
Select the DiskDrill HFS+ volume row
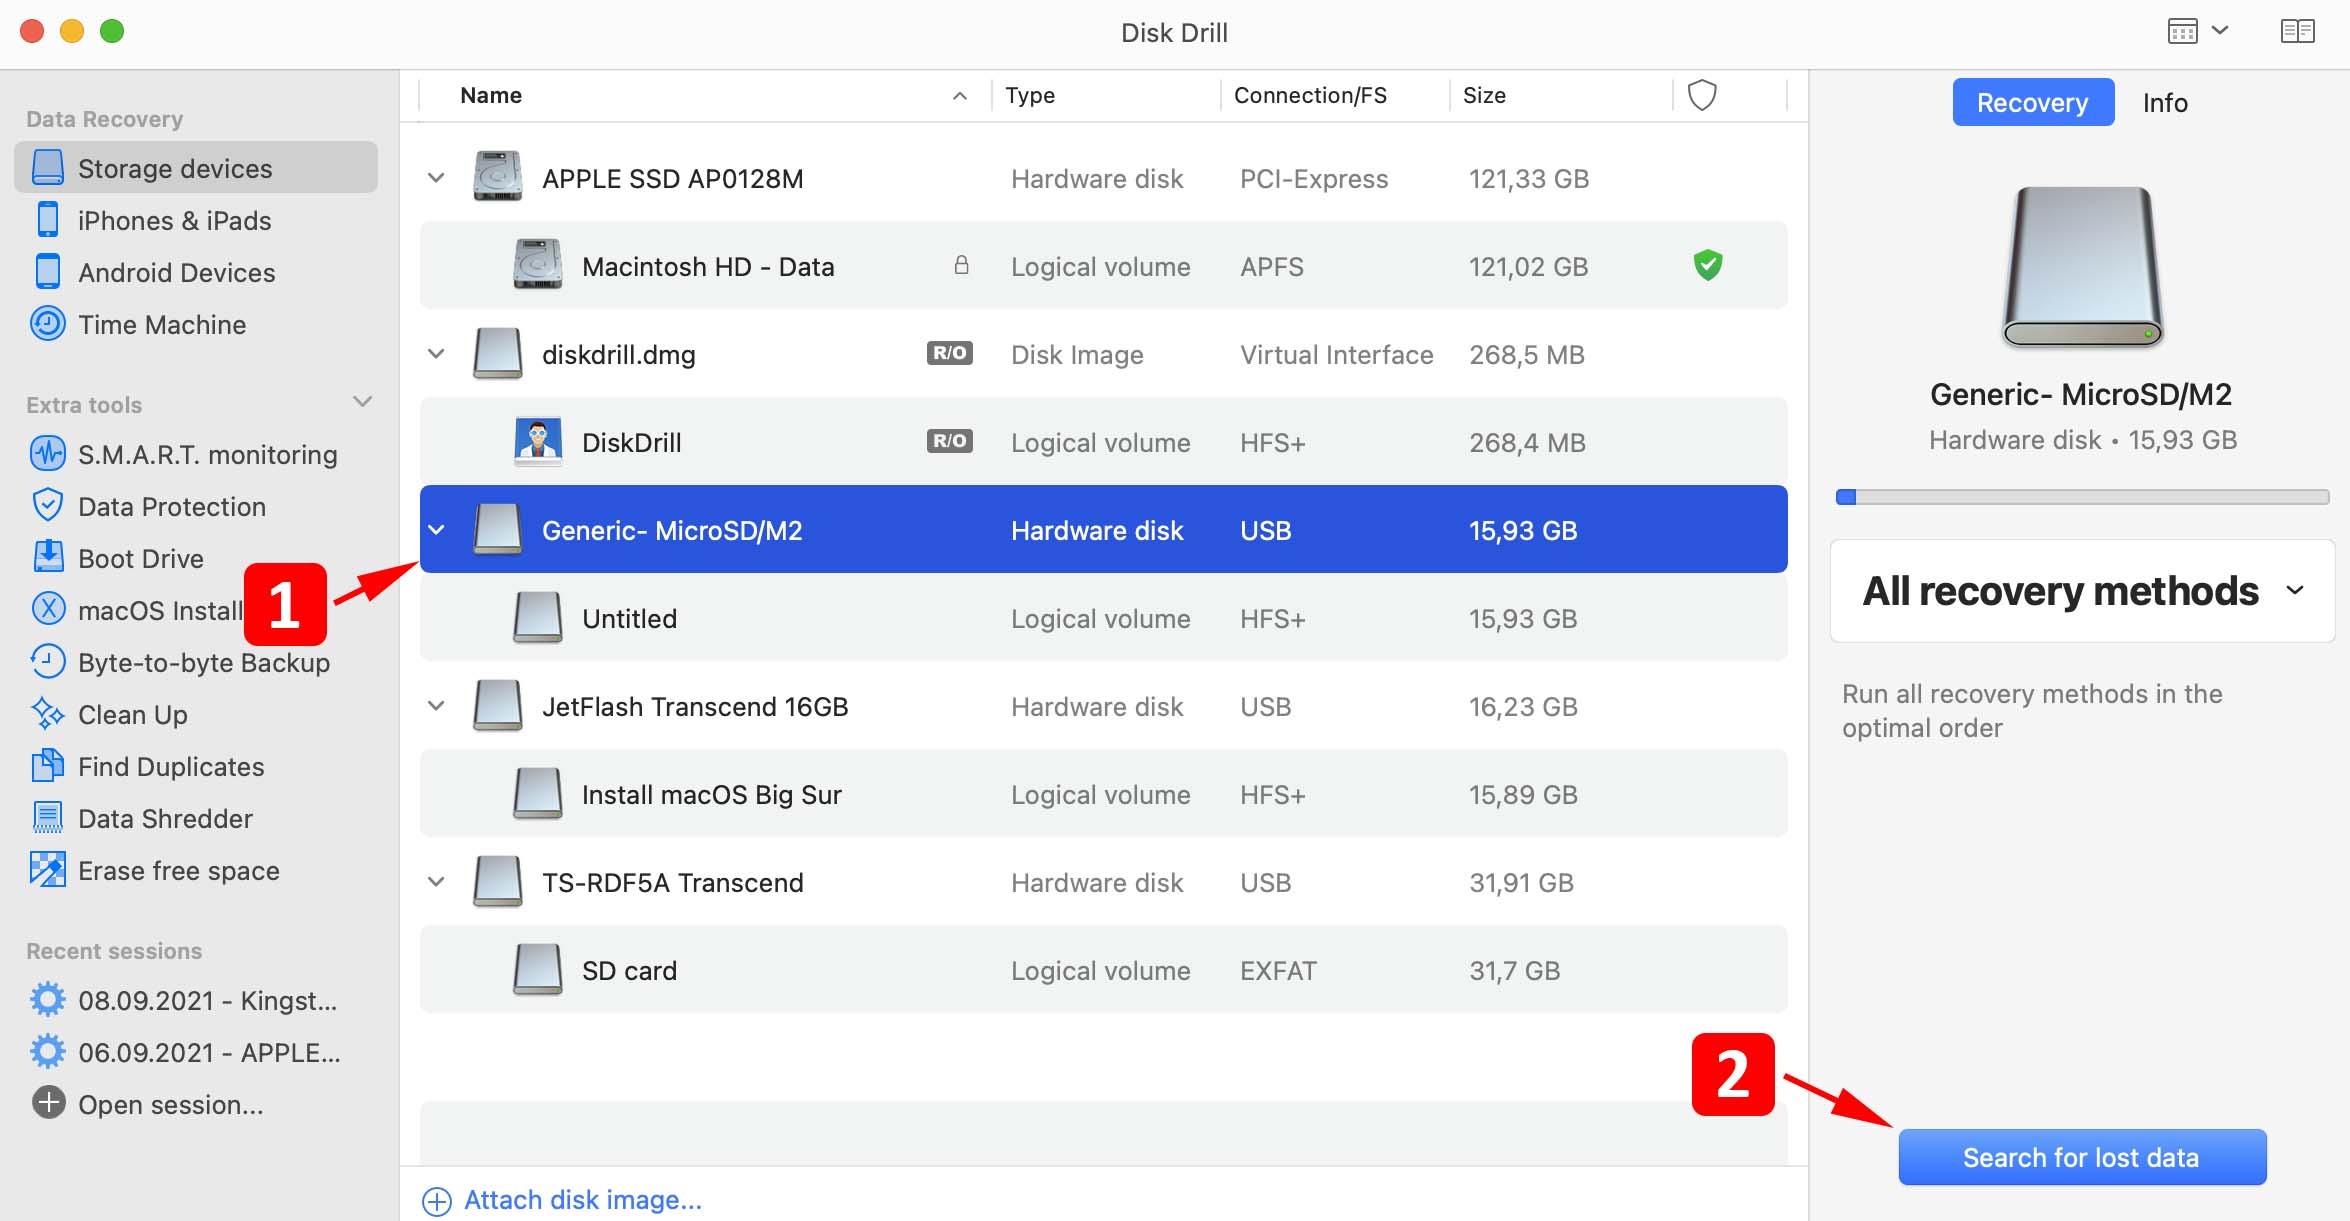(x=1103, y=441)
